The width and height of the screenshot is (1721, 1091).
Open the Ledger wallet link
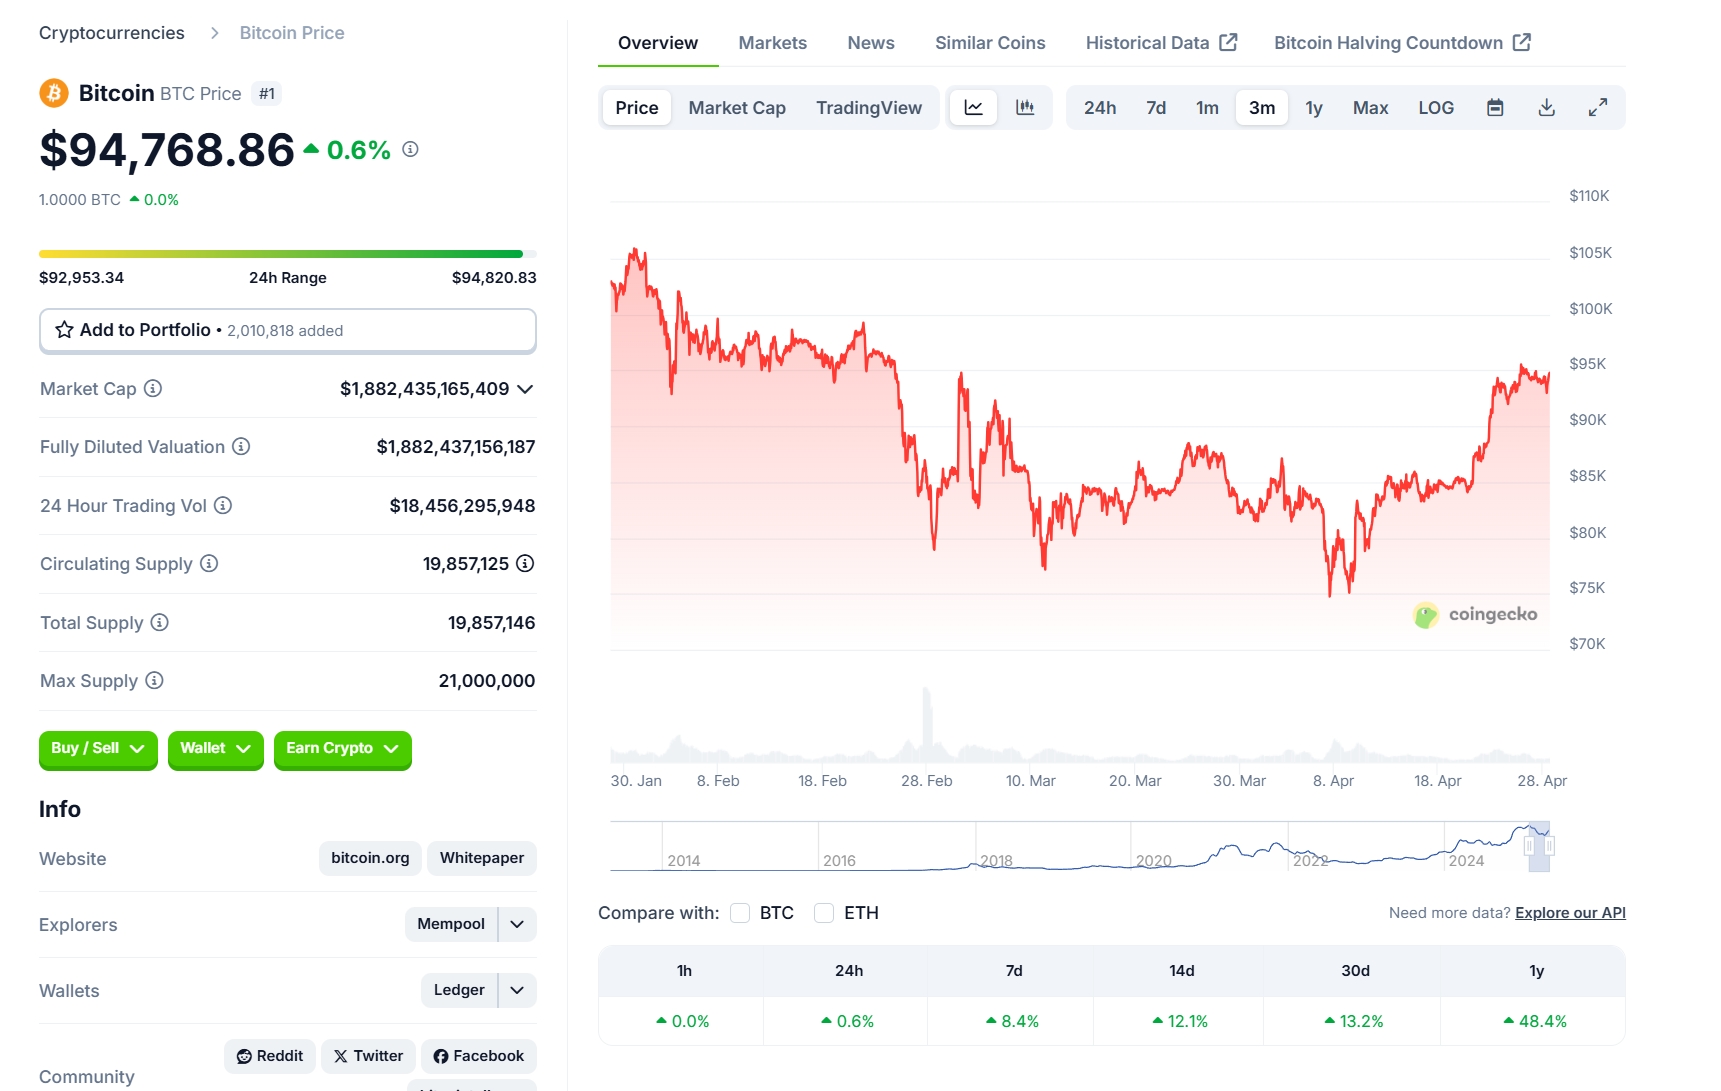(459, 990)
